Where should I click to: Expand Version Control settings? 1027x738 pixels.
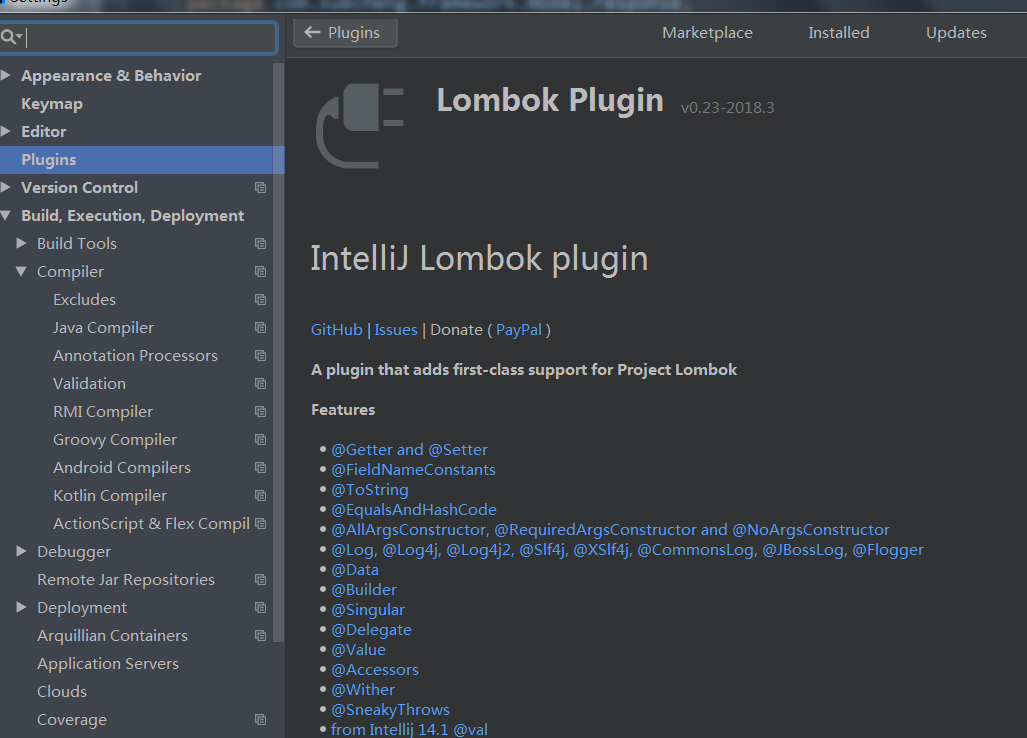[x=6, y=187]
